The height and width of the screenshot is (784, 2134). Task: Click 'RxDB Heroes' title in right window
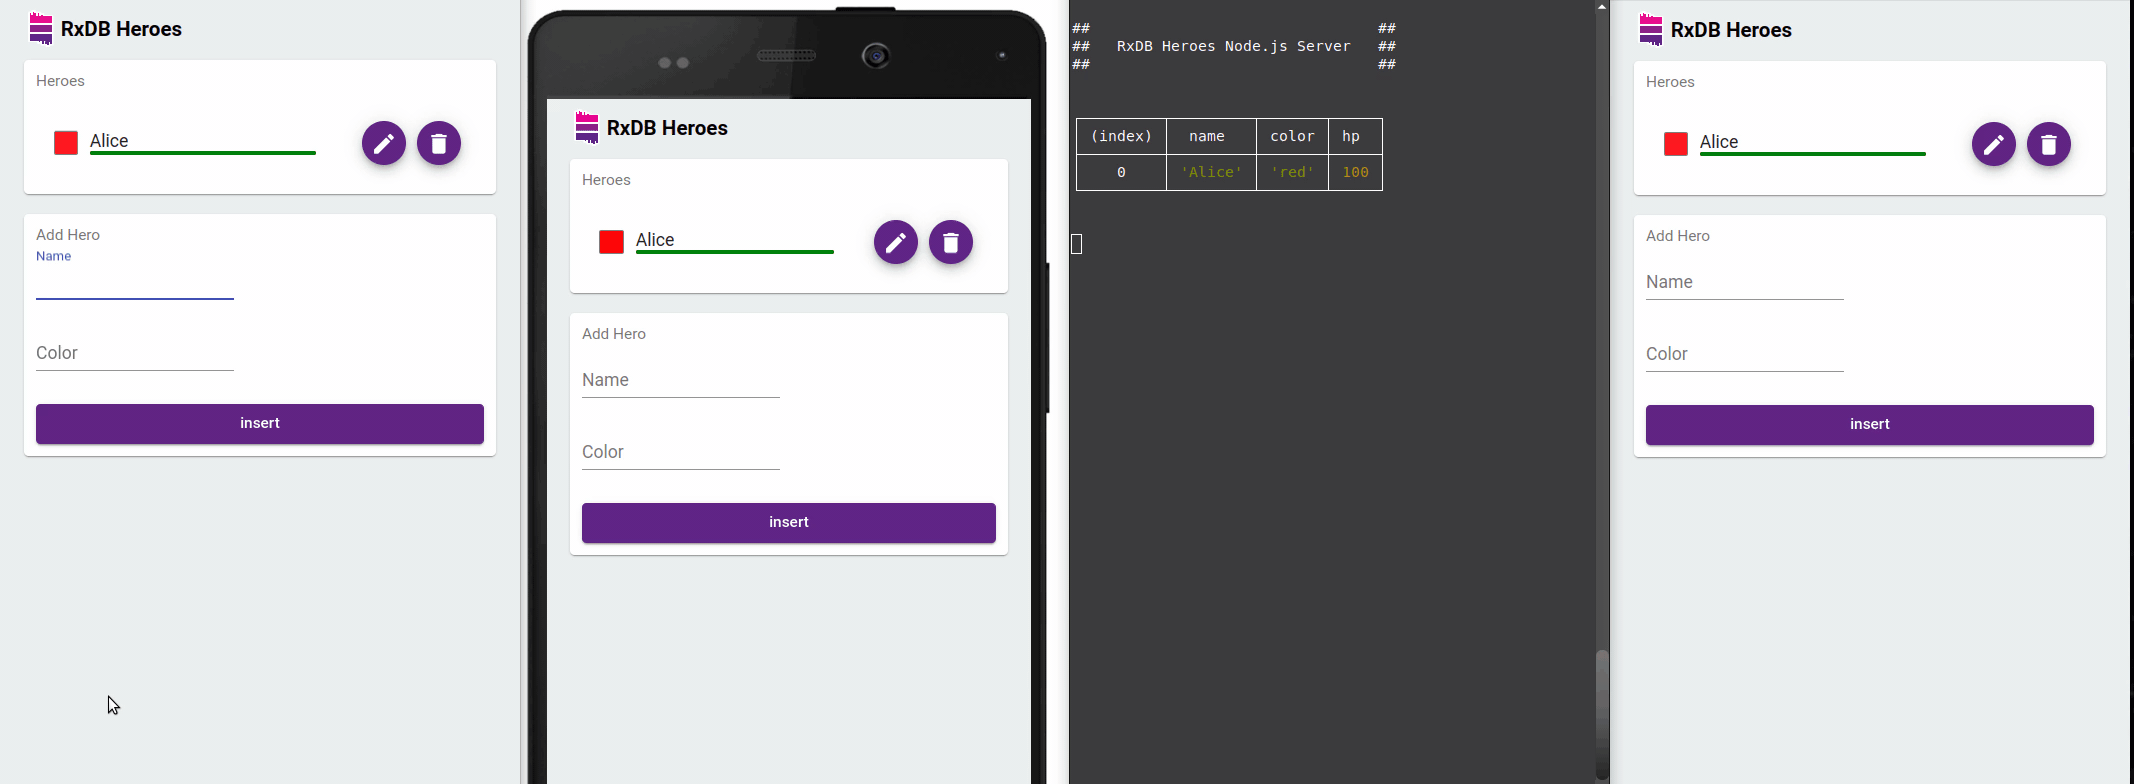pyautogui.click(x=1731, y=30)
